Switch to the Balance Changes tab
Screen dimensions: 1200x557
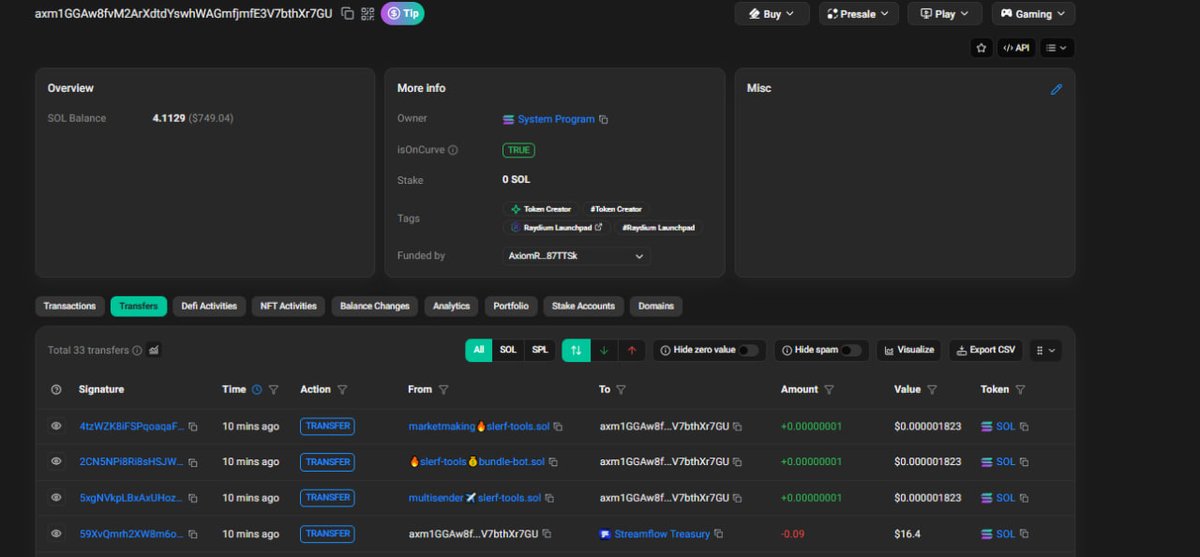point(375,306)
